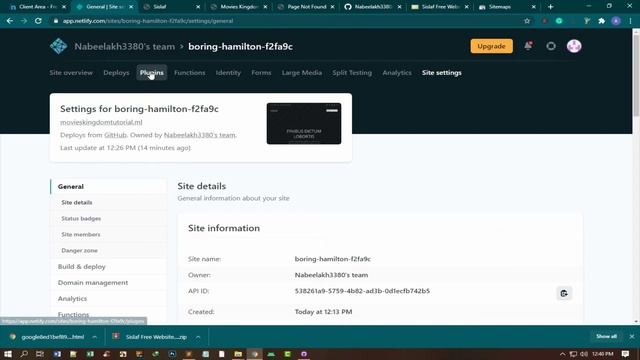This screenshot has width=640, height=360.
Task: Open a new browser tab
Action: click(x=551, y=7)
